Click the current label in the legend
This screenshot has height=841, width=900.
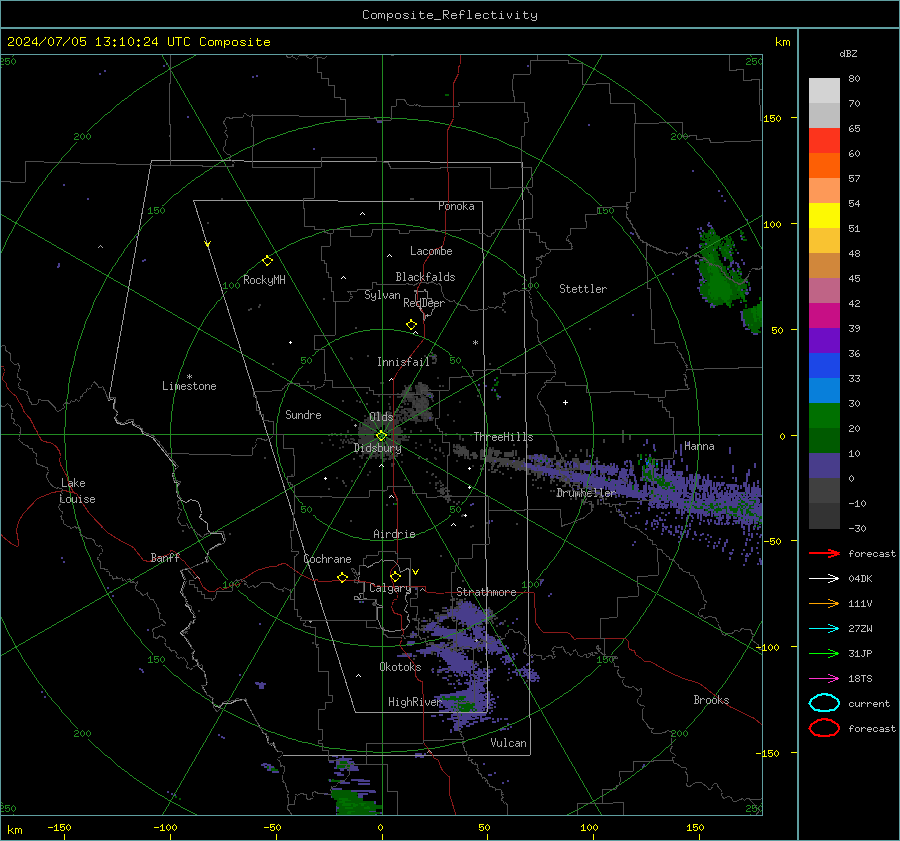[x=869, y=703]
